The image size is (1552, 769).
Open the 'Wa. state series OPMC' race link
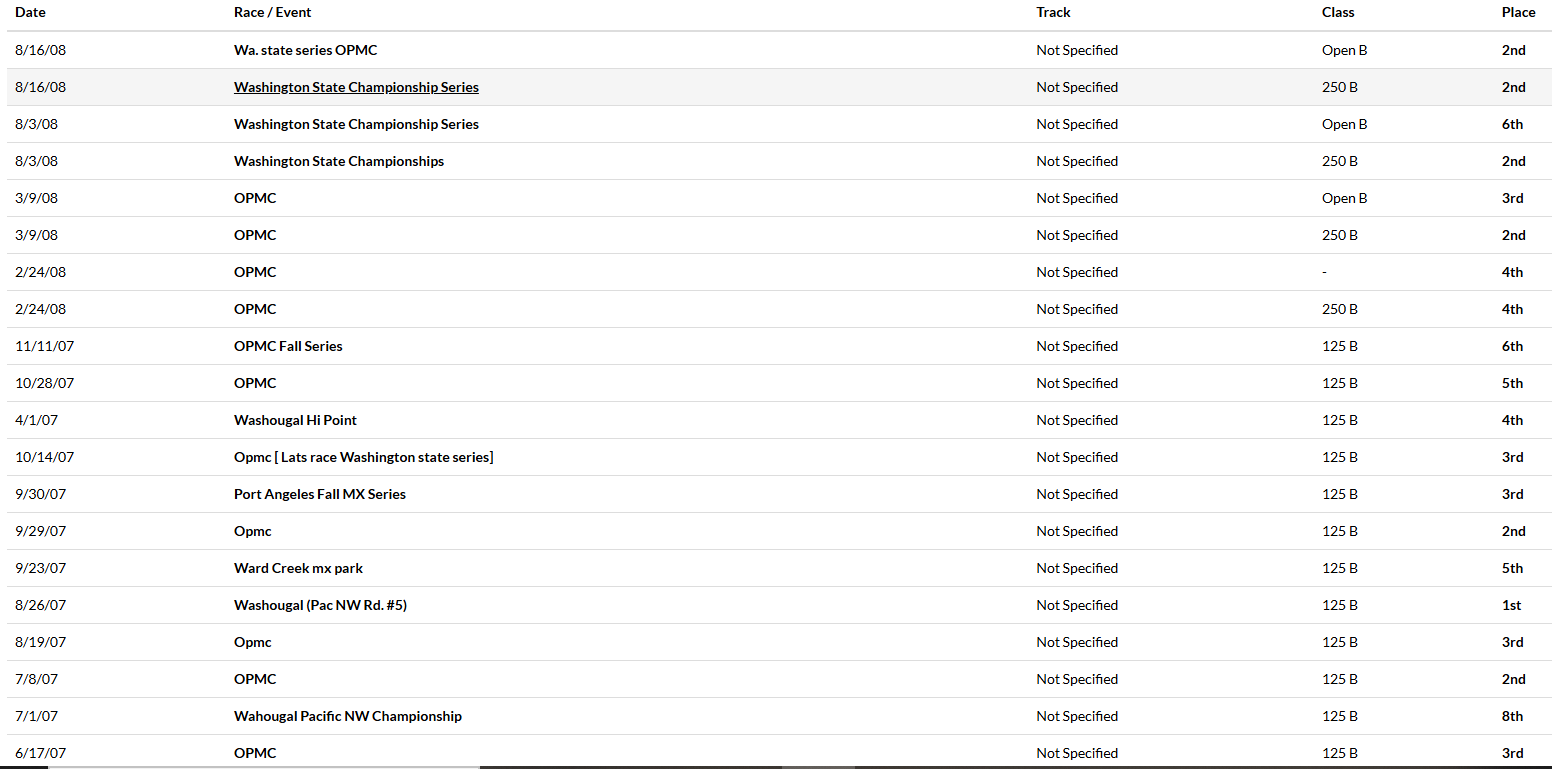click(x=306, y=50)
